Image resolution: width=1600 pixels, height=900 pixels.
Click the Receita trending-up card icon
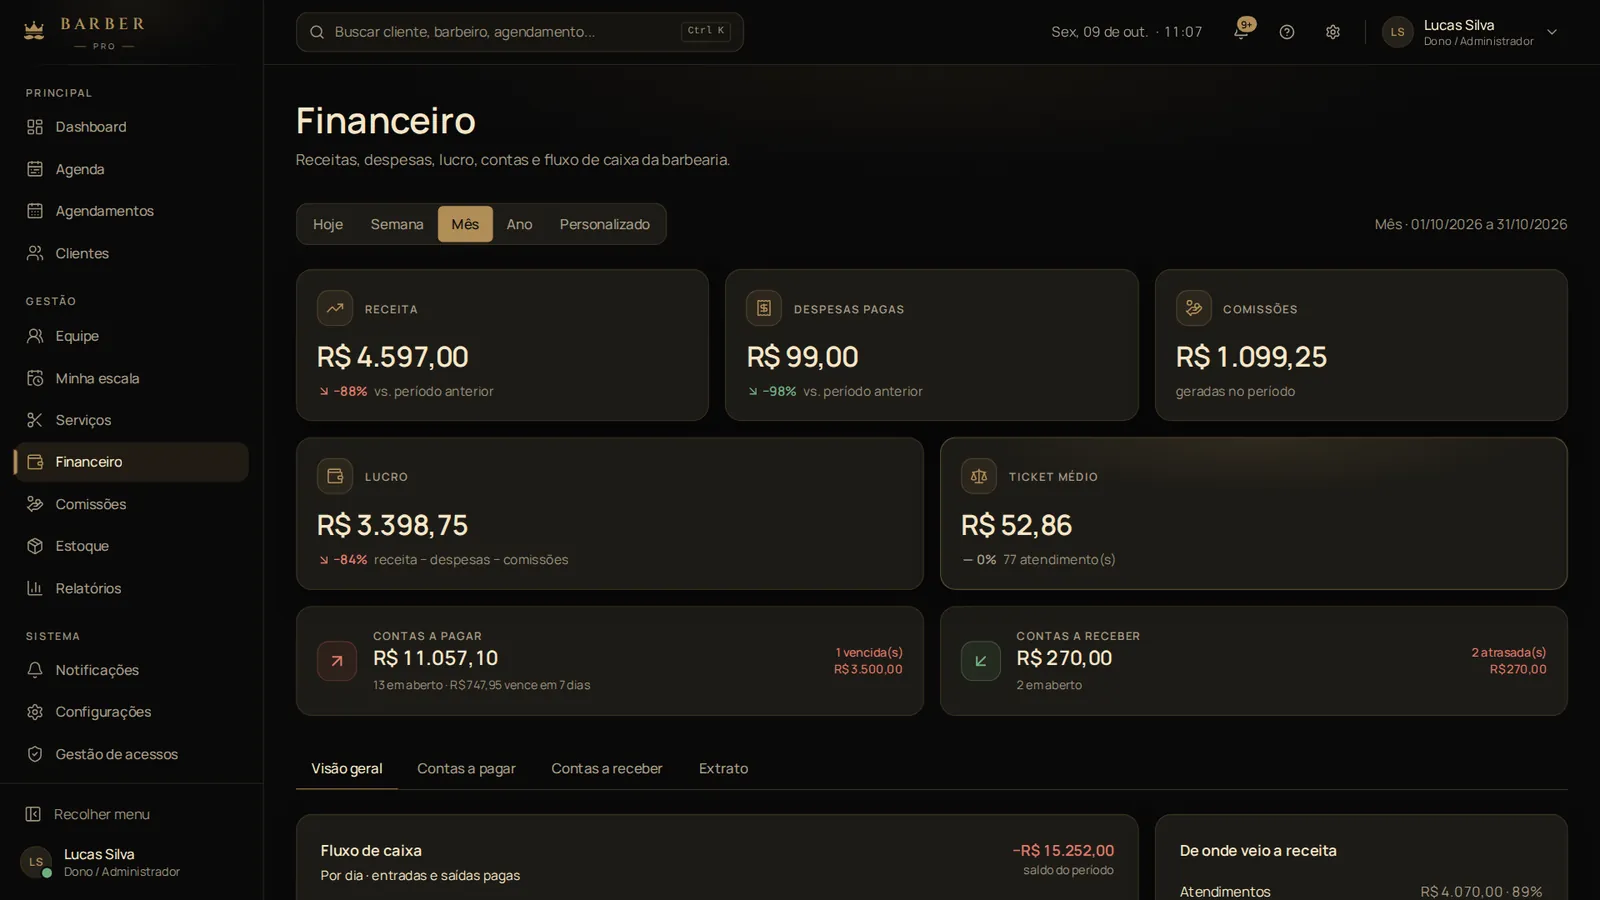point(335,308)
